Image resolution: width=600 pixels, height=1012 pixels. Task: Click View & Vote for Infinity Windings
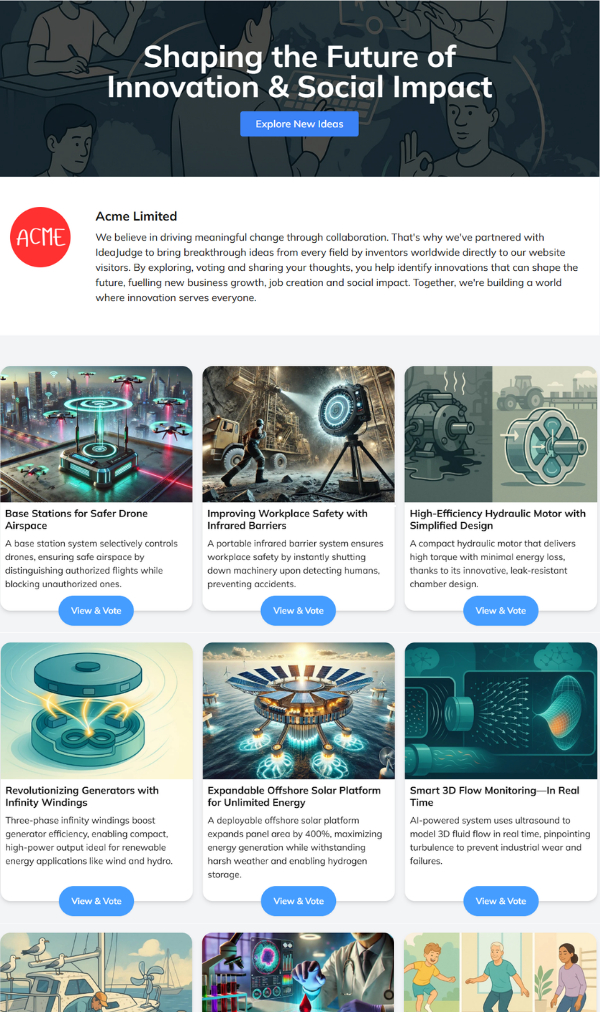click(96, 901)
